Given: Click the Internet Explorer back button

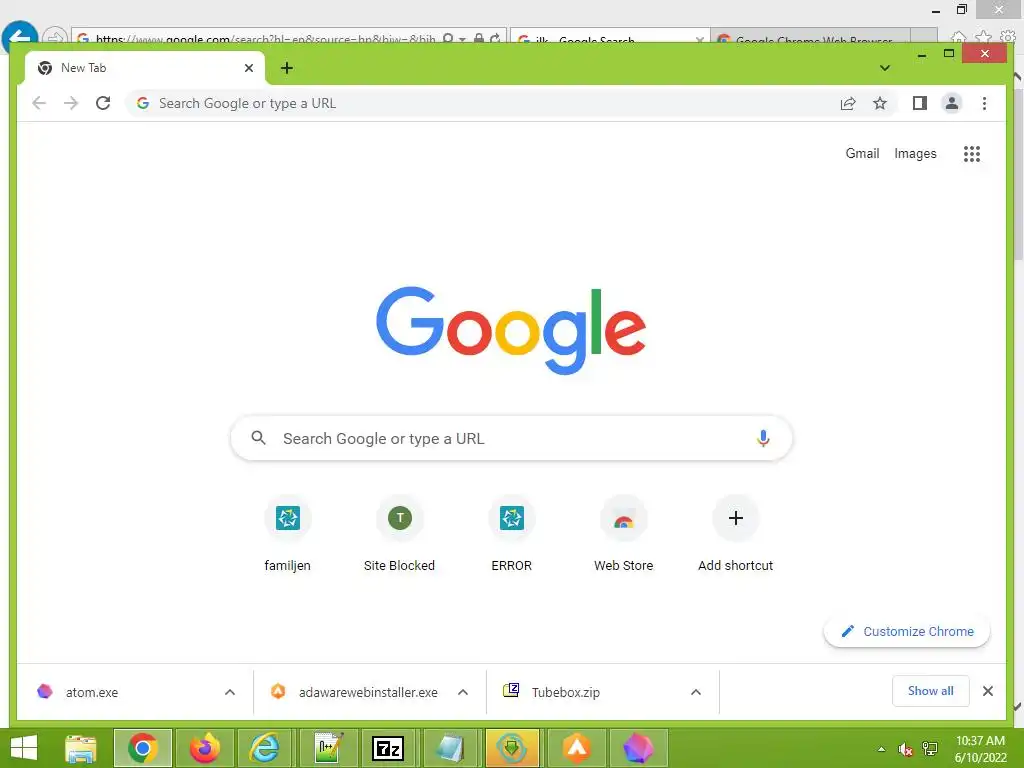Looking at the screenshot, I should (20, 36).
